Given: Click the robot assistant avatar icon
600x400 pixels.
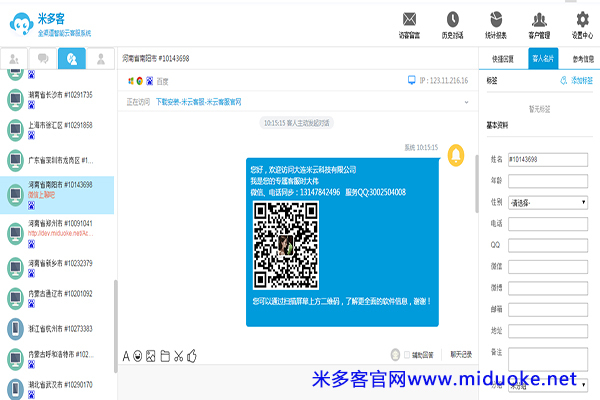Looking at the screenshot, I should pyautogui.click(x=395, y=355).
